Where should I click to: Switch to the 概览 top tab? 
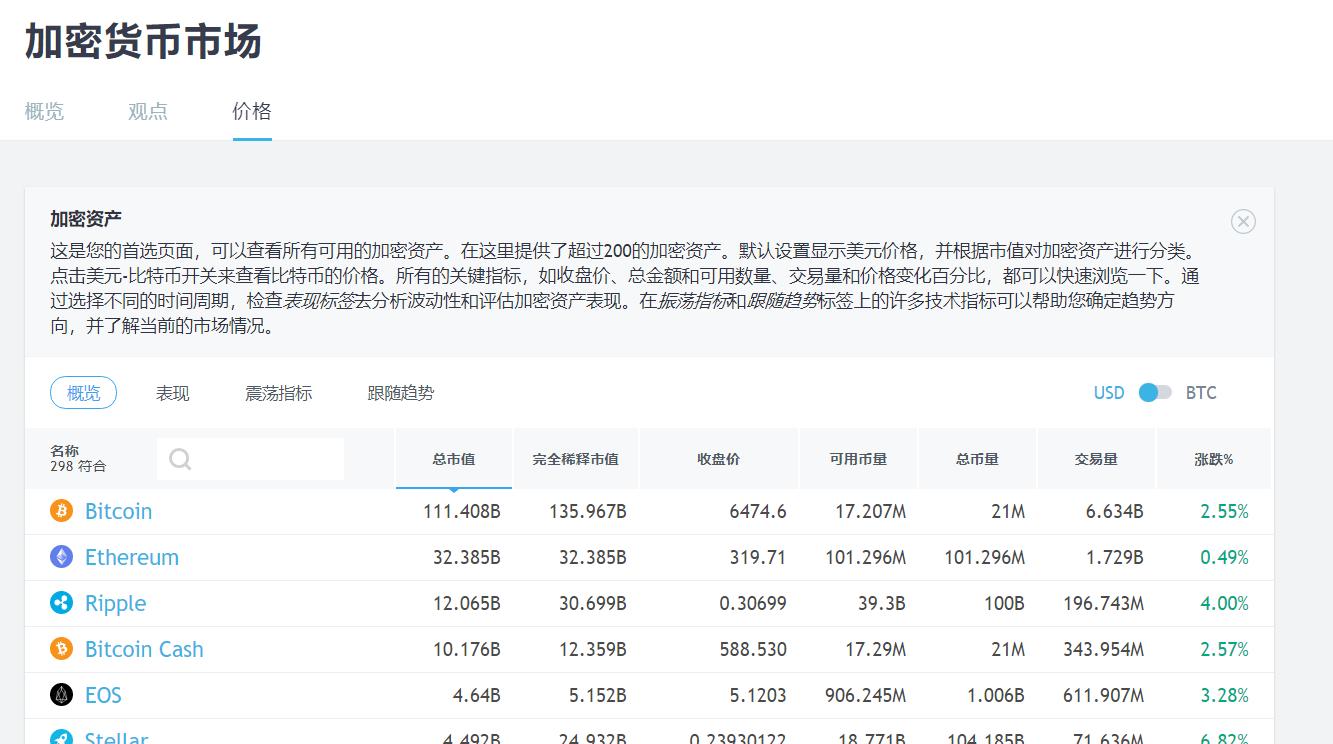tap(44, 111)
